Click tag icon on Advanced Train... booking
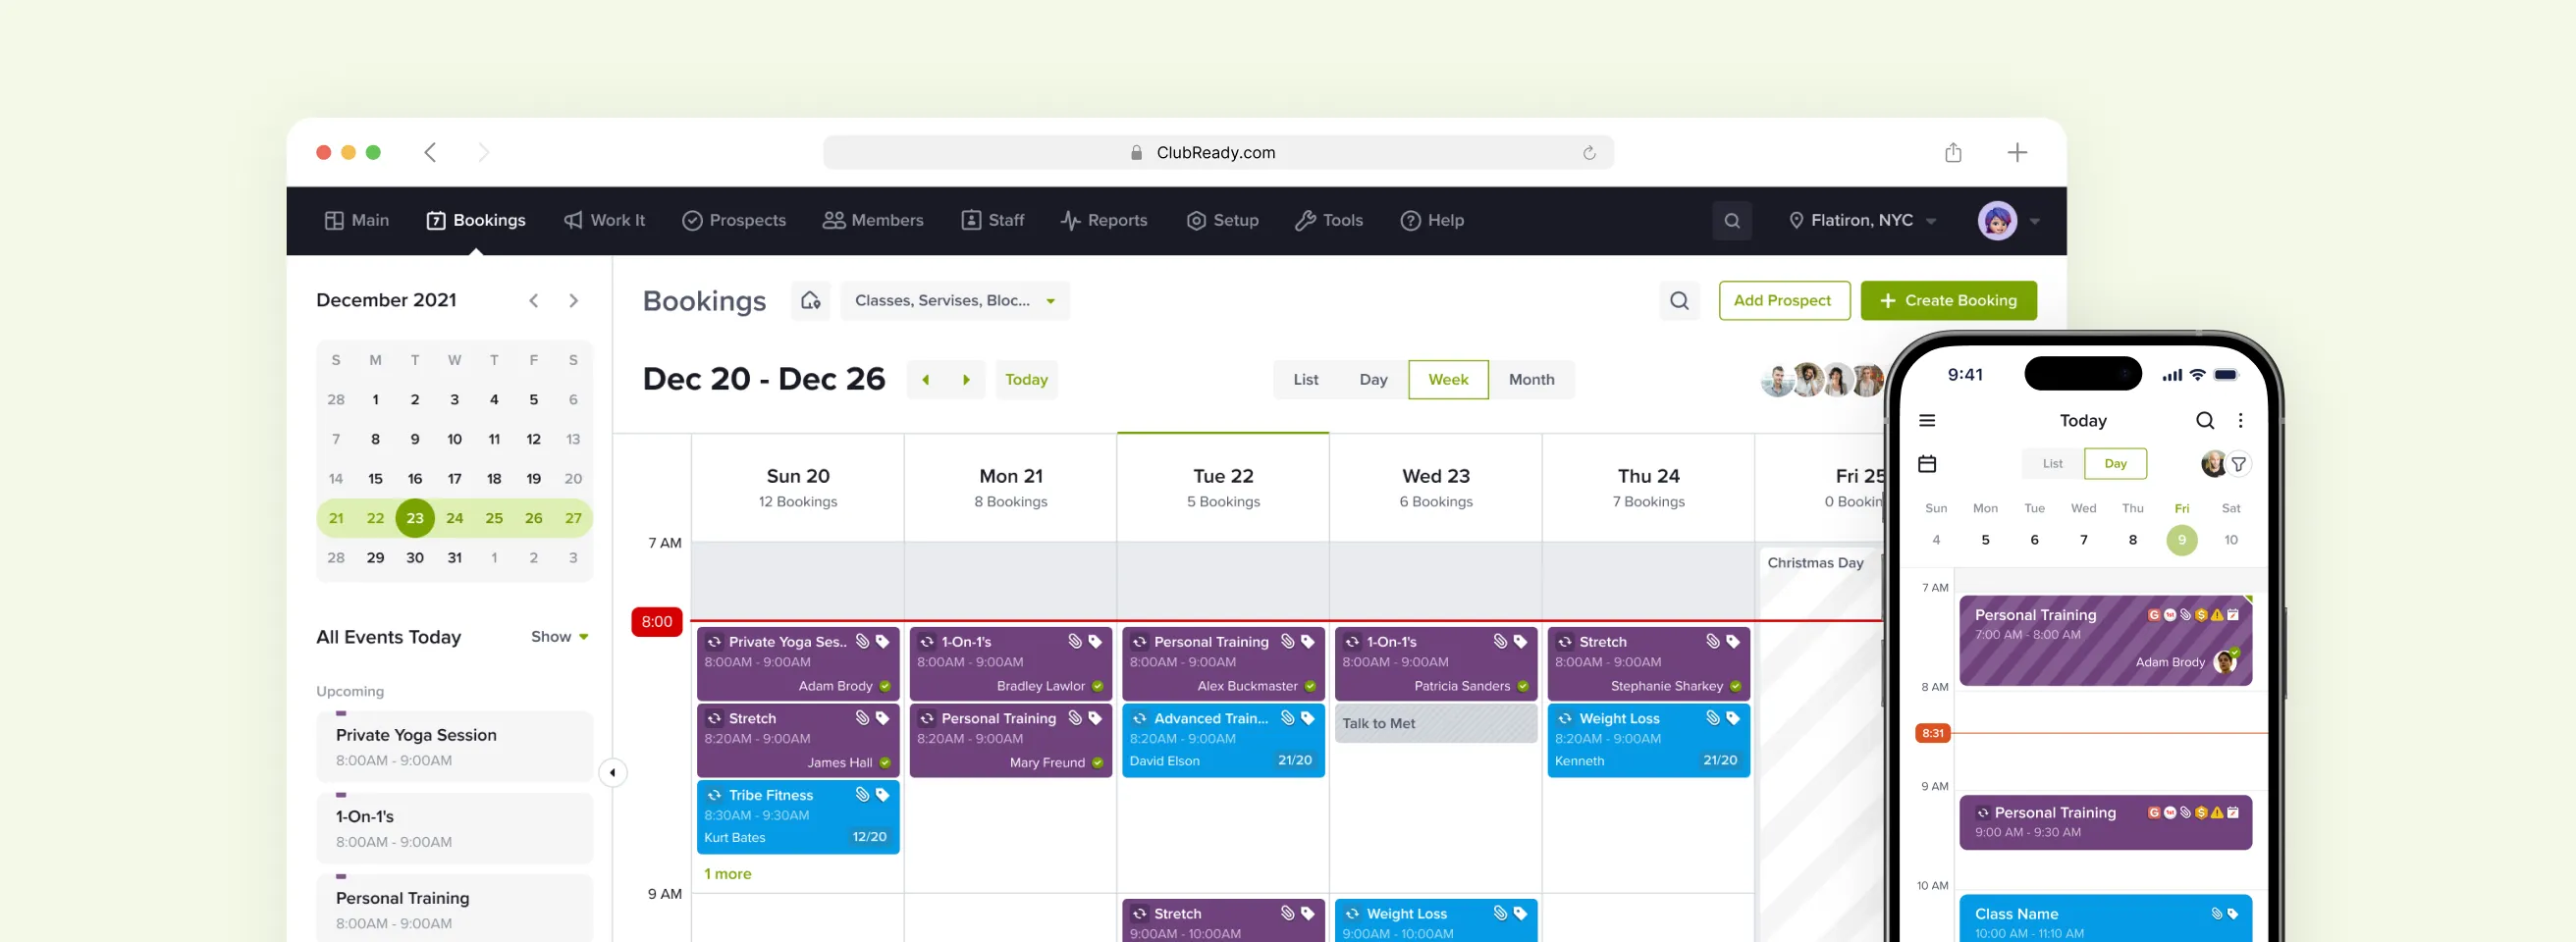Screen dimensions: 2576x942 (x=1307, y=718)
